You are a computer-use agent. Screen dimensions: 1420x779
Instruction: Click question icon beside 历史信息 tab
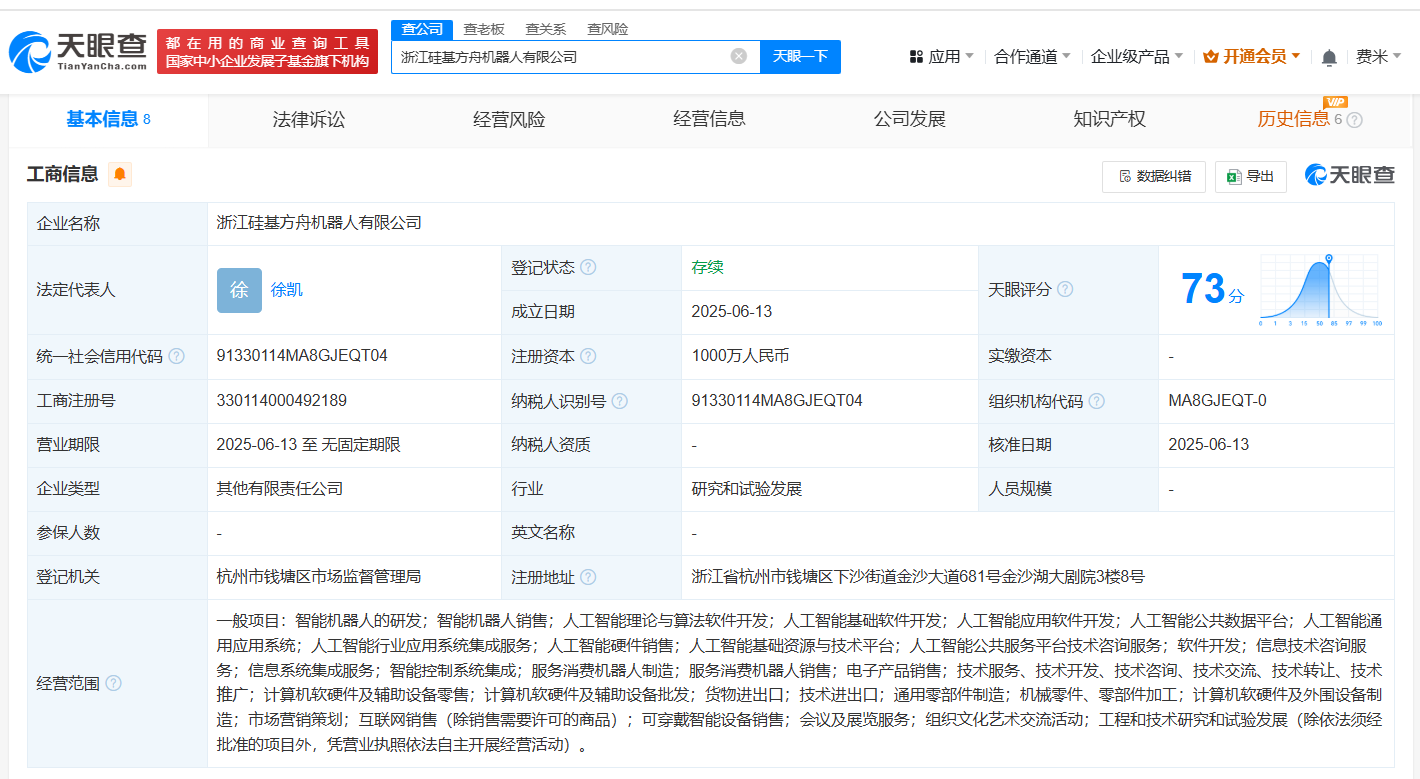point(1355,120)
